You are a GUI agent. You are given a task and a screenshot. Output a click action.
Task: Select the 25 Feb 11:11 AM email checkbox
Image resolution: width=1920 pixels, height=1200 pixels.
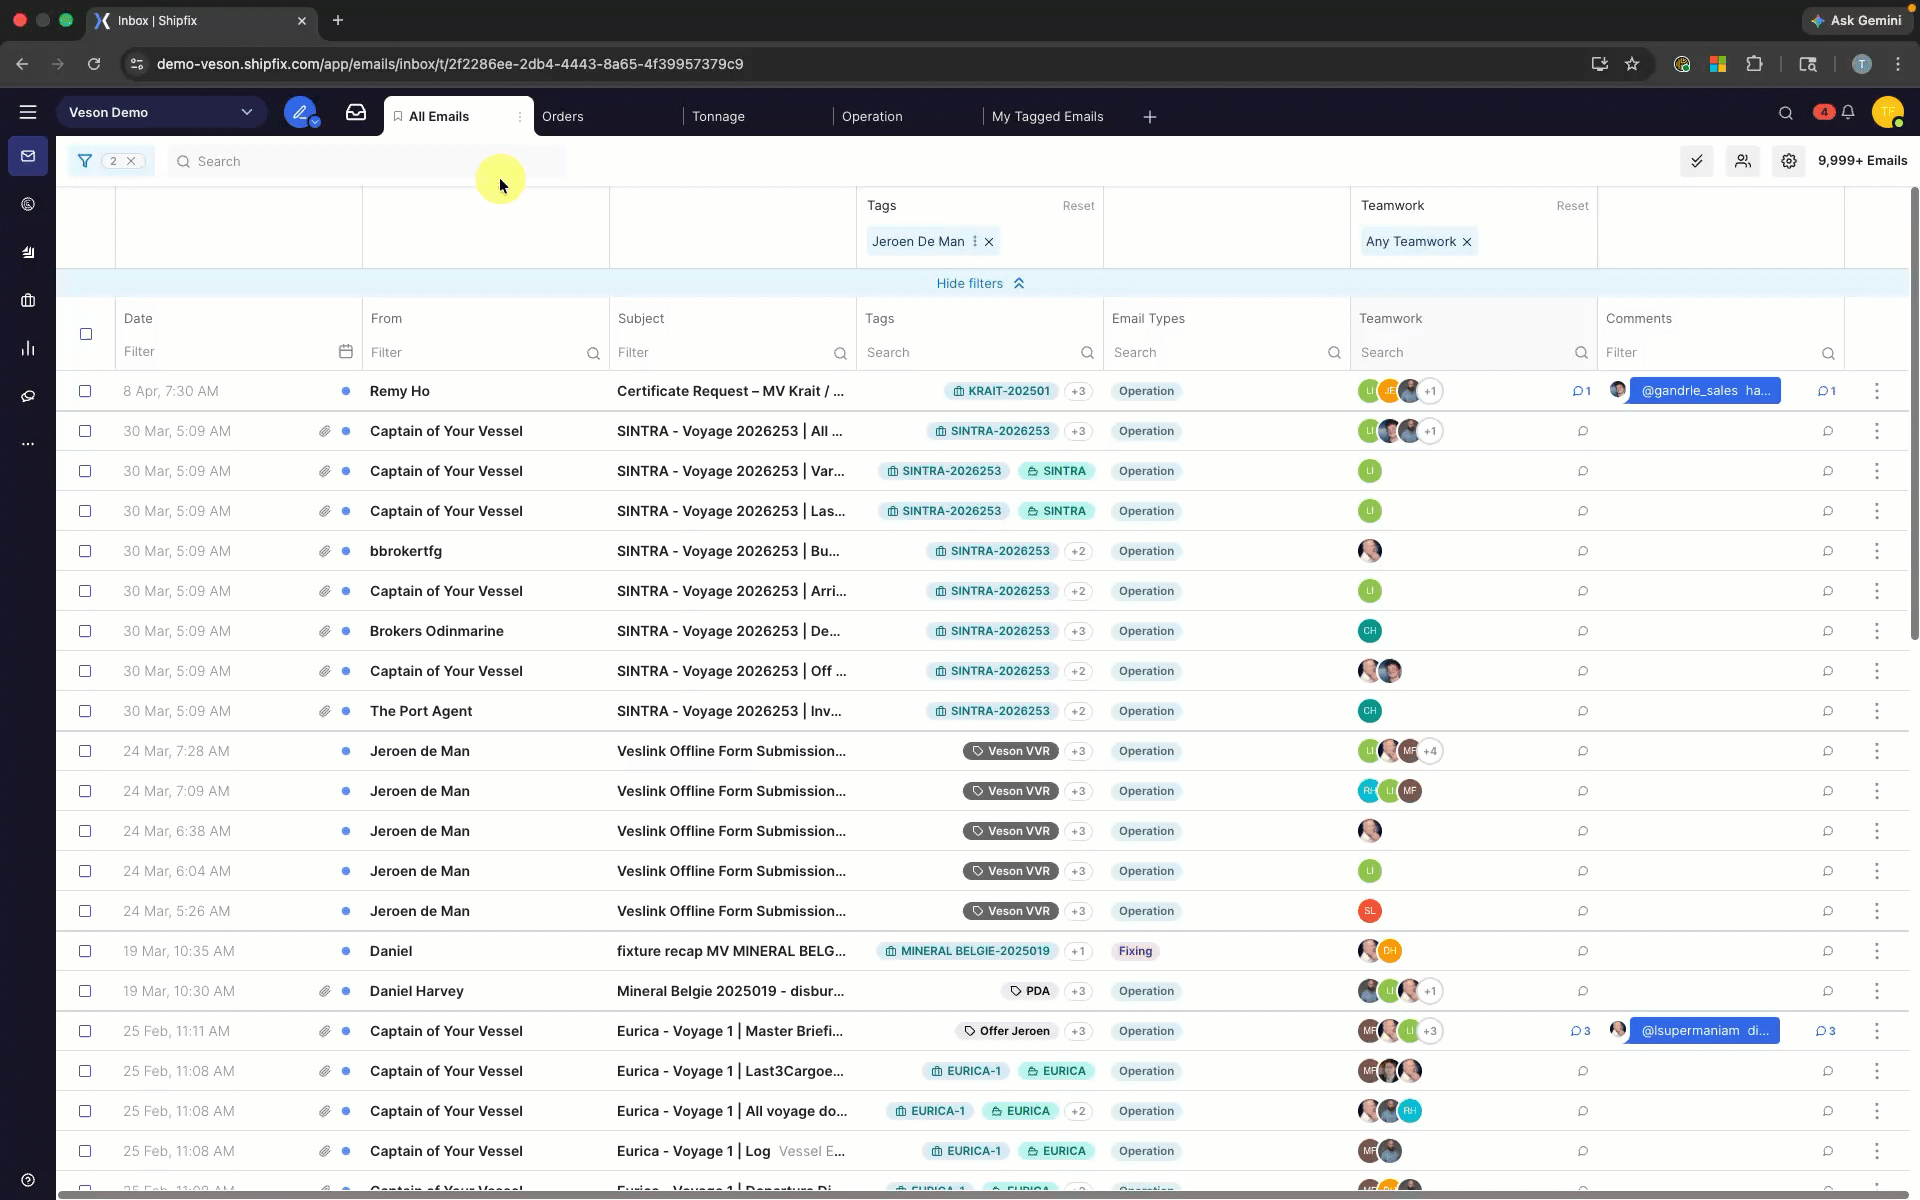(x=85, y=1031)
